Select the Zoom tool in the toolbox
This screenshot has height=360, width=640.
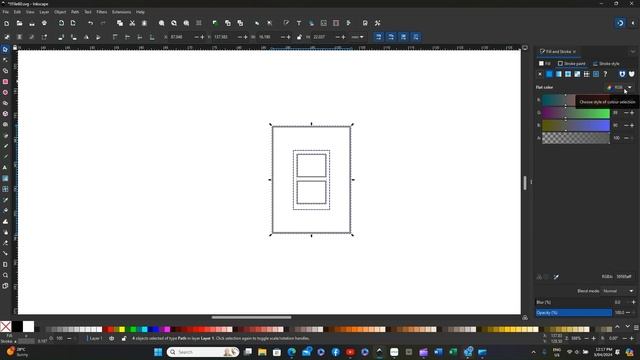[5, 275]
